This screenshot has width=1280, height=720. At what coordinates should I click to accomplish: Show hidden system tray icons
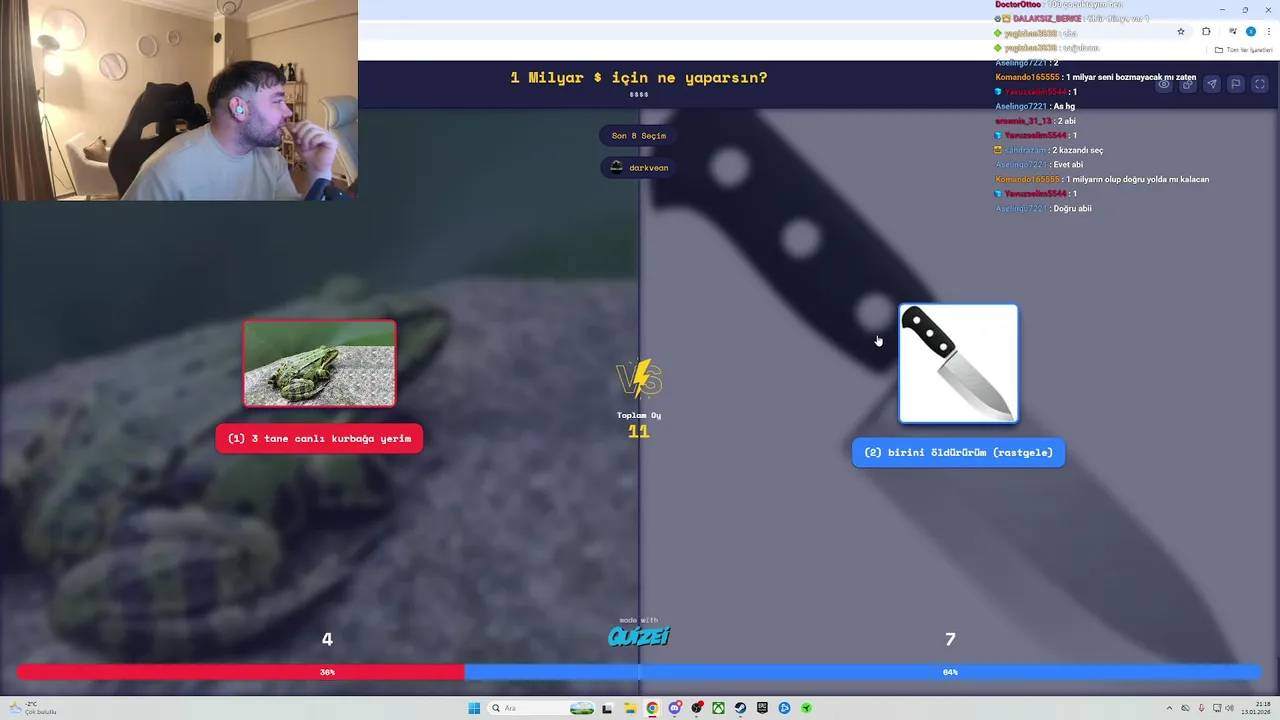[1169, 708]
